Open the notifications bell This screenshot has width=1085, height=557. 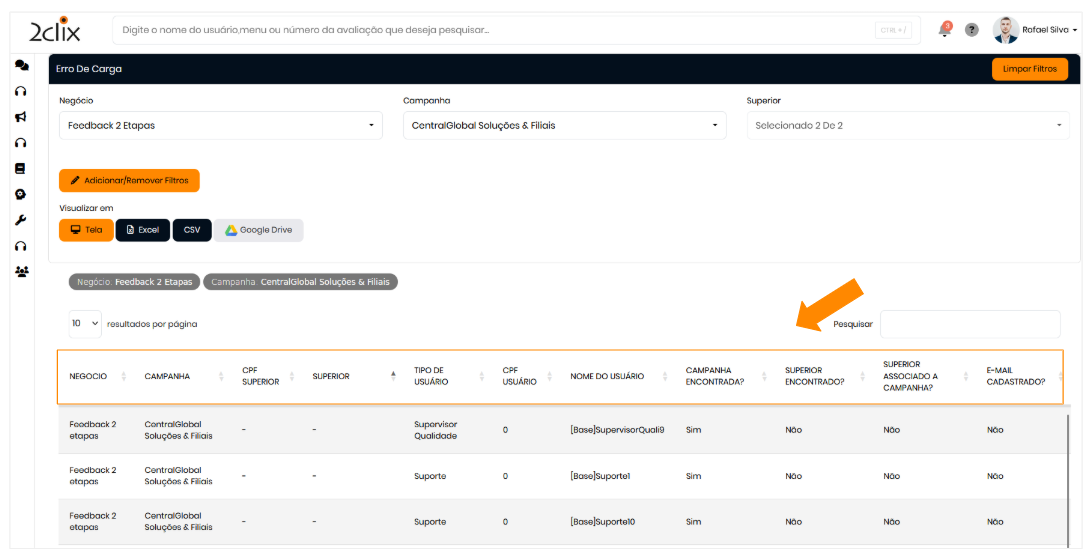944,30
